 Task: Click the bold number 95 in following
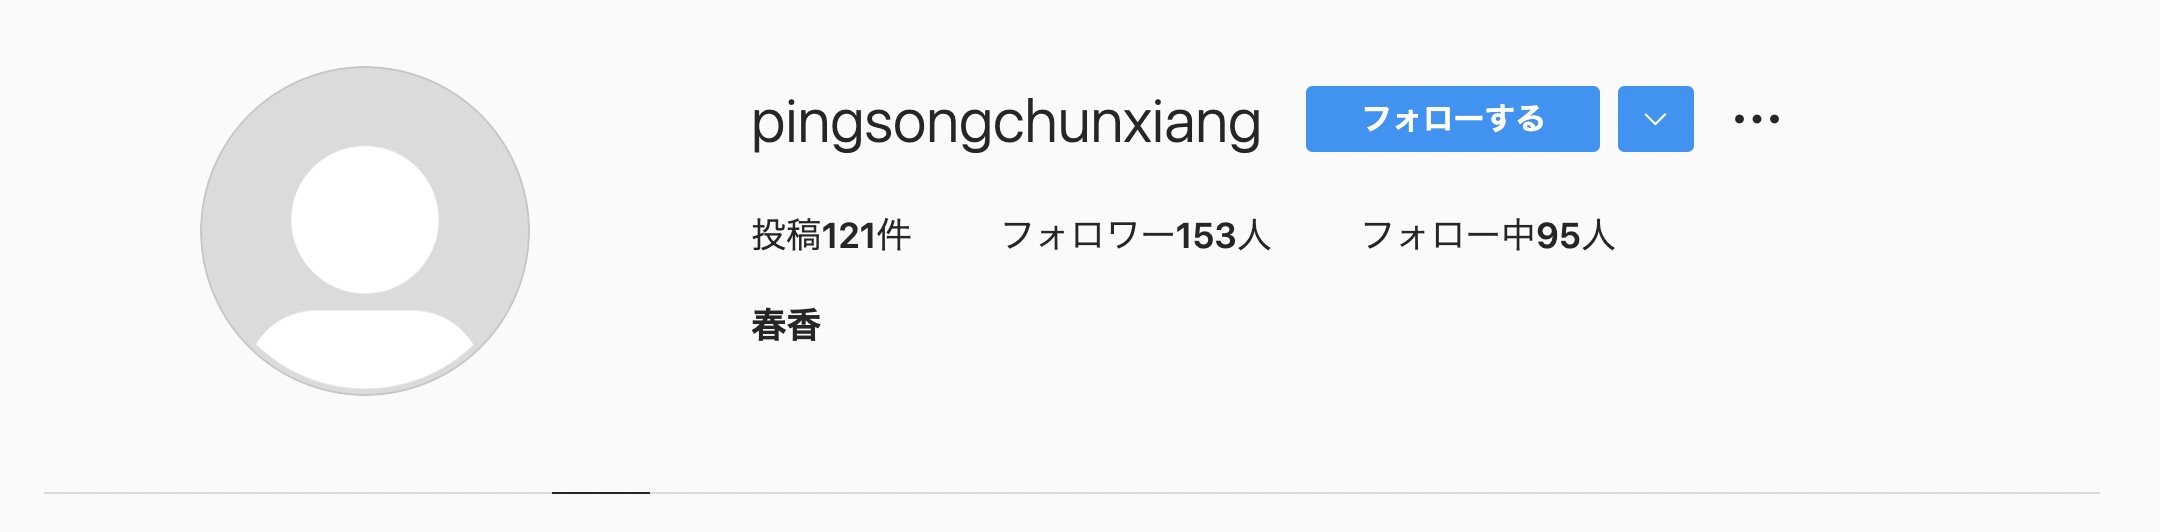pyautogui.click(x=1558, y=236)
